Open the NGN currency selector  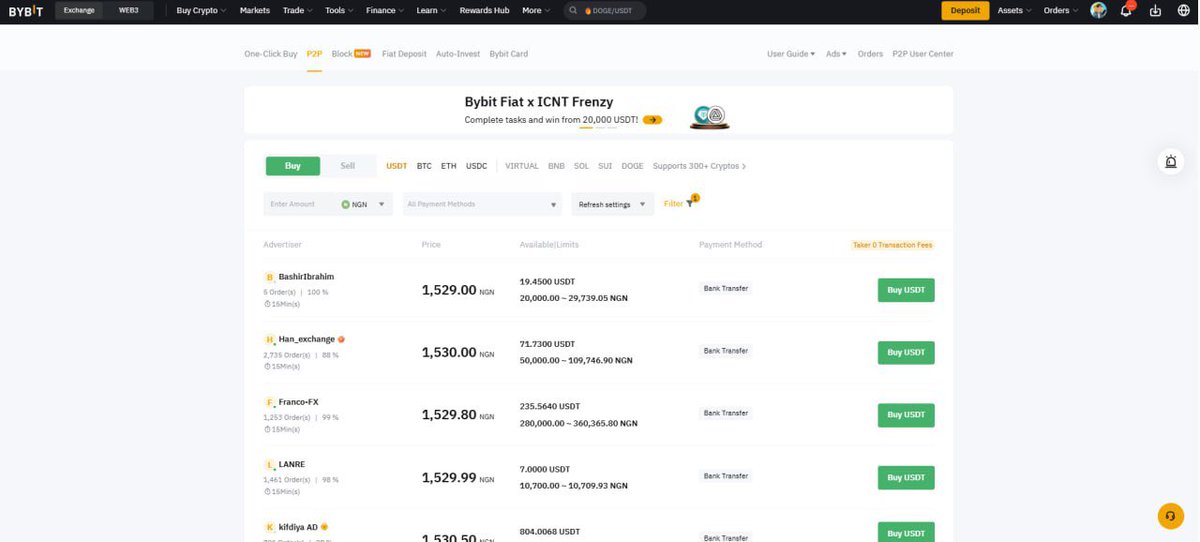point(364,204)
